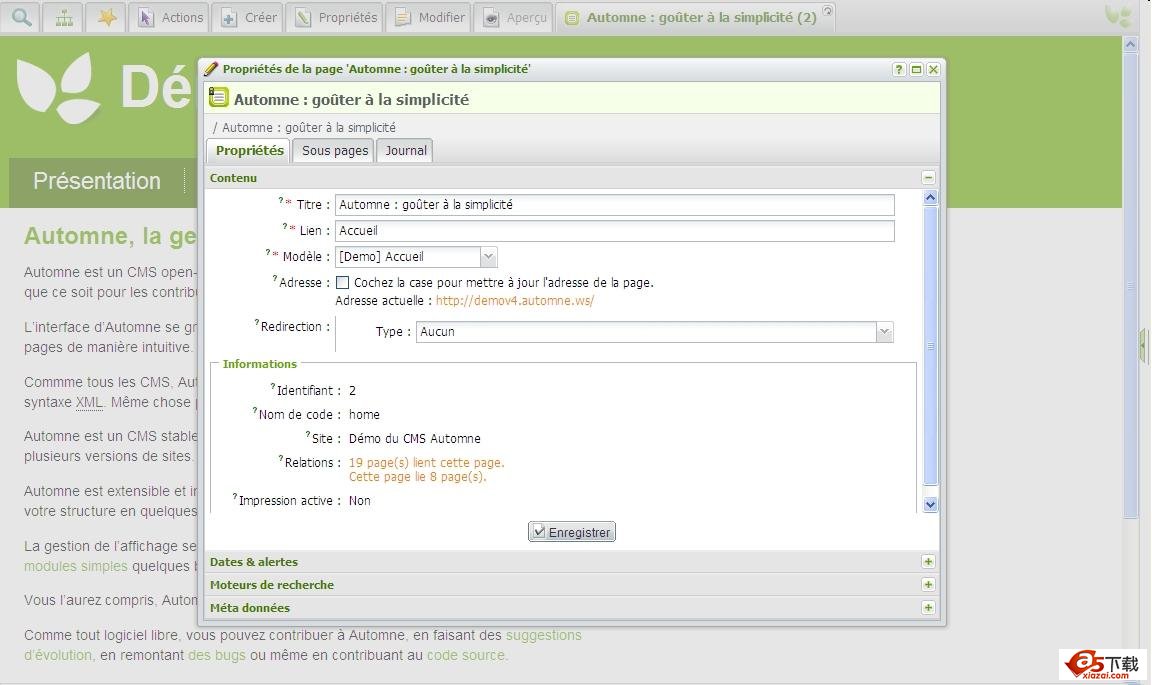
Task: Expand the Méta données section
Action: pos(928,608)
